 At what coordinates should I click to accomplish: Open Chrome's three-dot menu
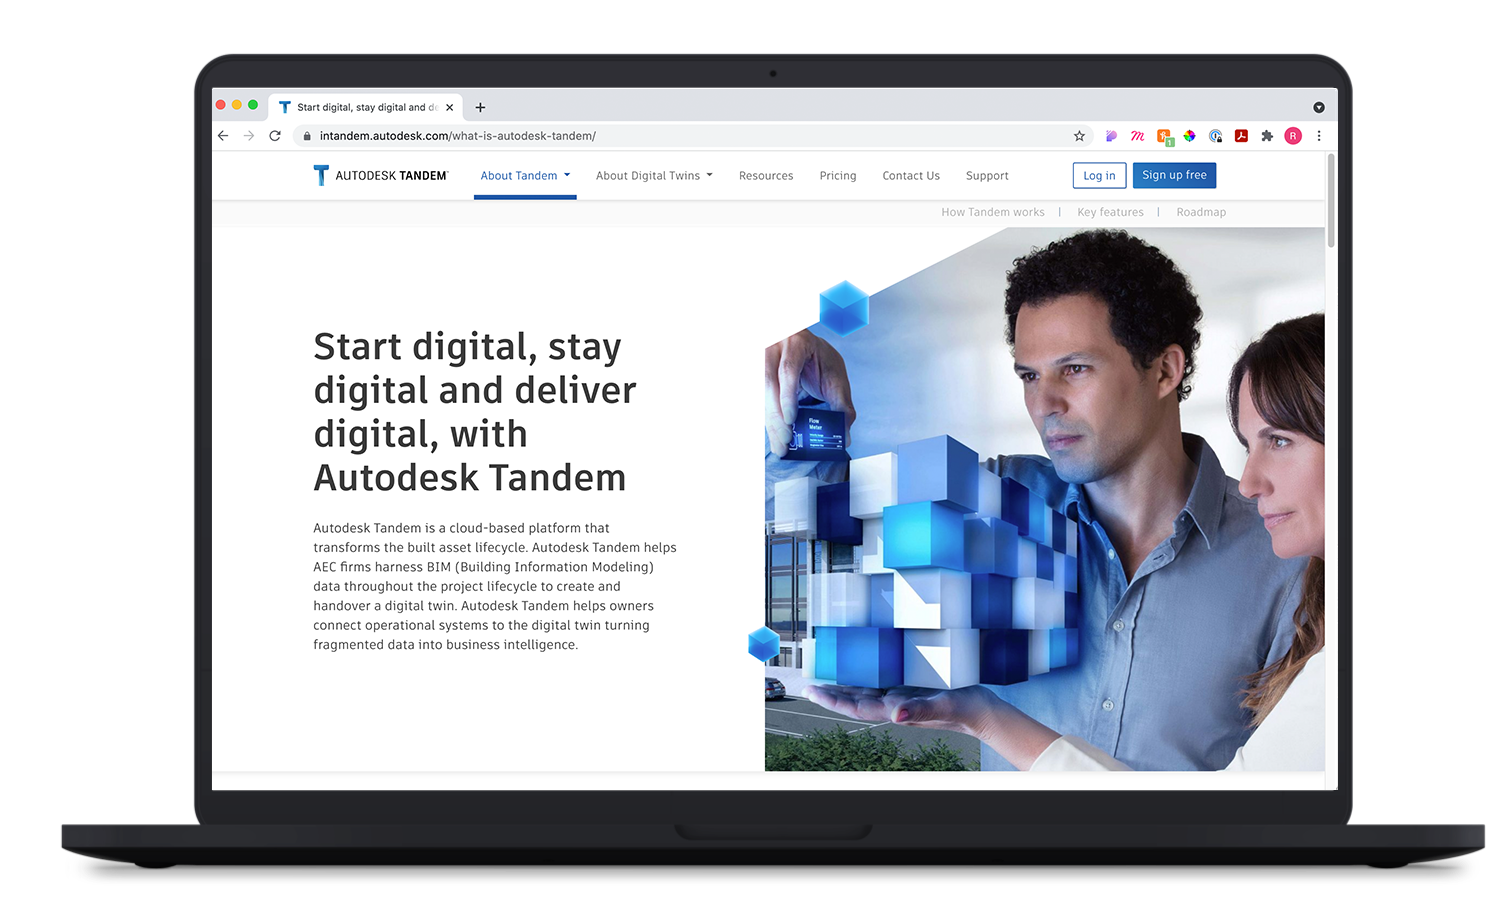coord(1319,136)
